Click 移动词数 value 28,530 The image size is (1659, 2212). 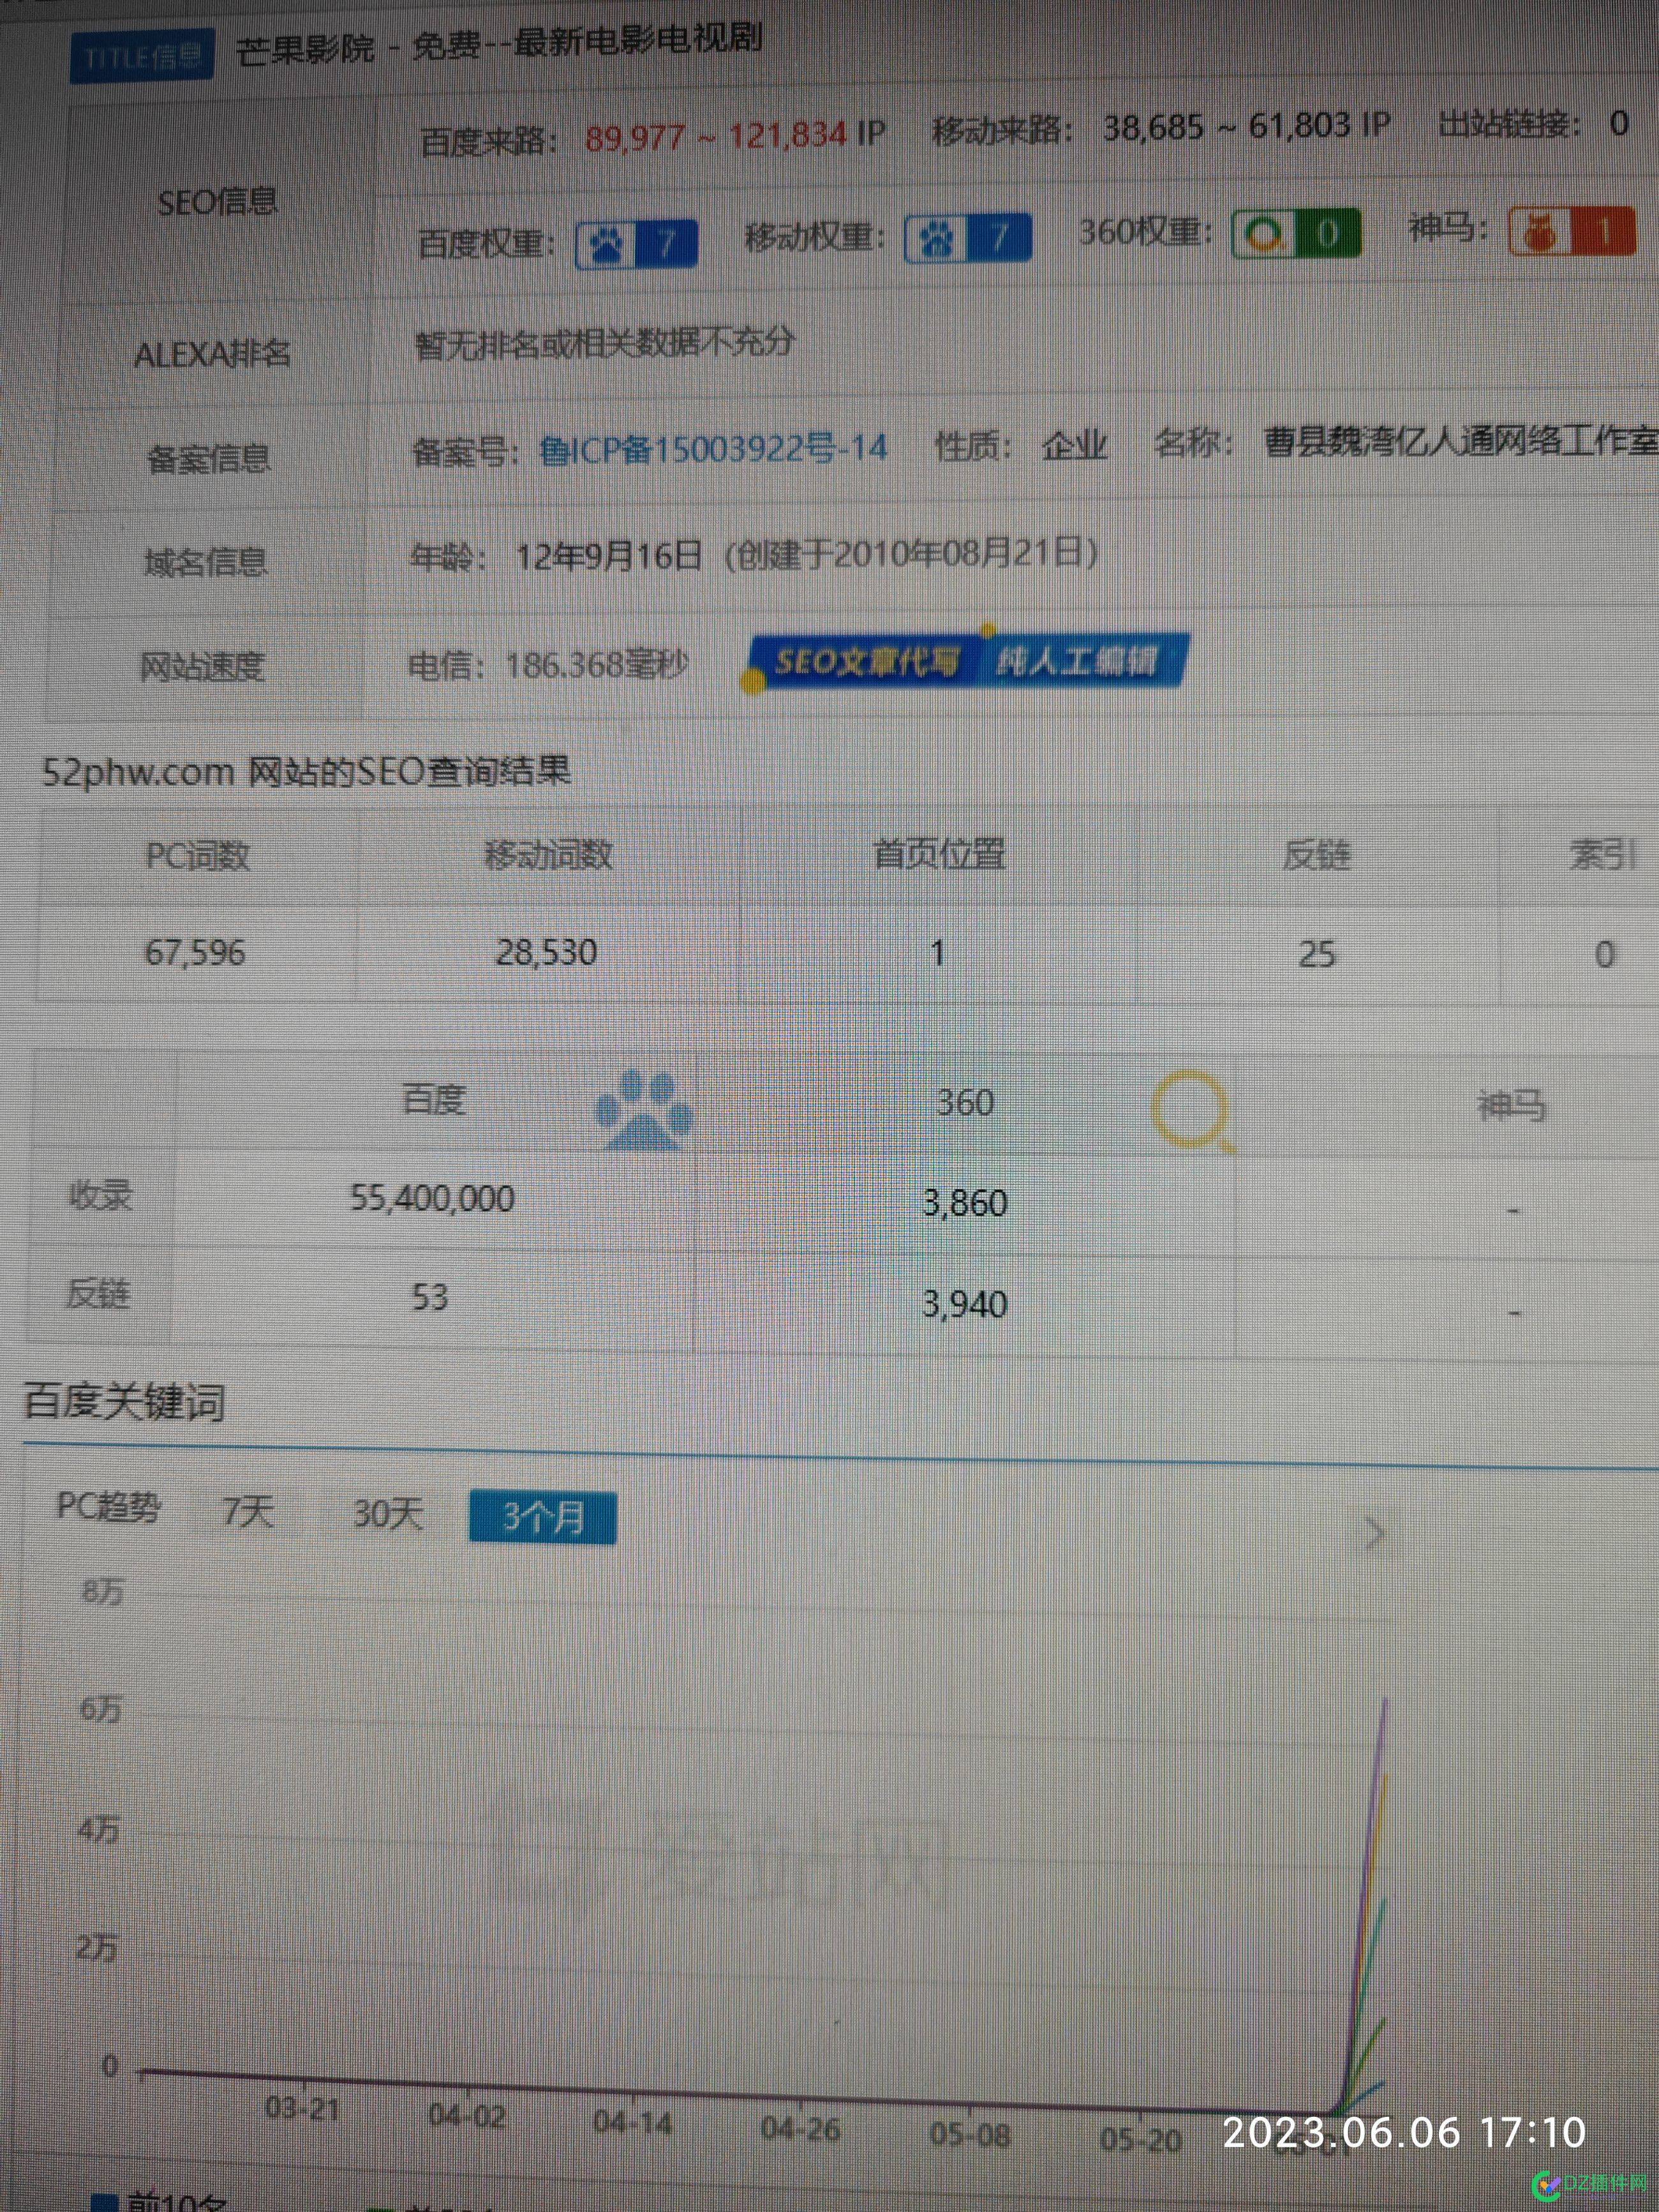pos(547,952)
